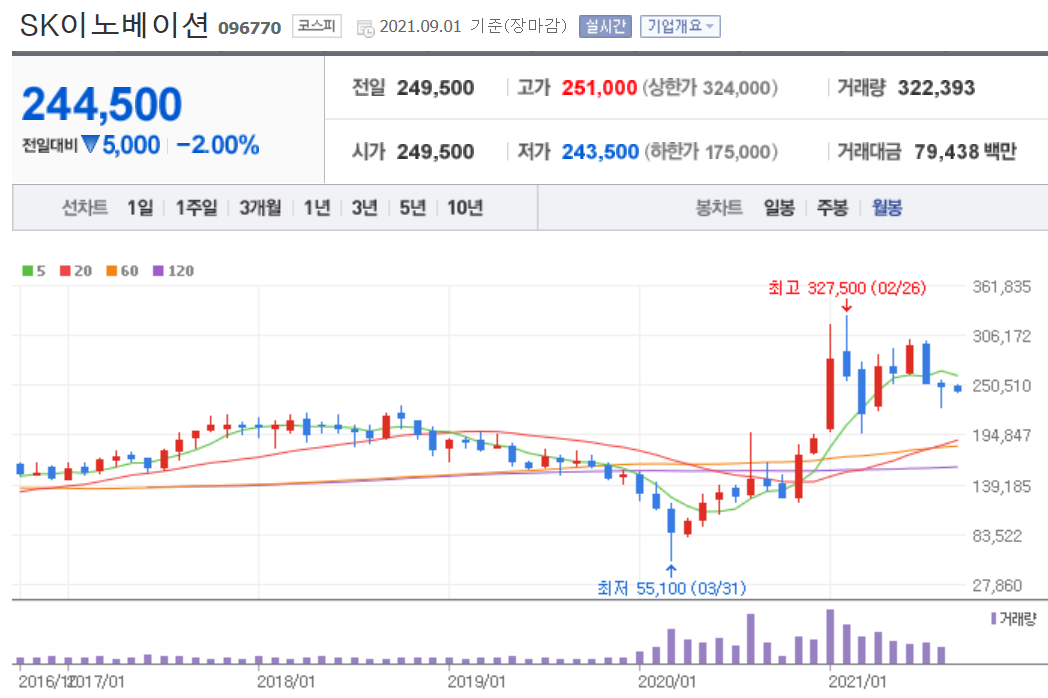Click the green 5 moving-average legend swatch

point(27,271)
